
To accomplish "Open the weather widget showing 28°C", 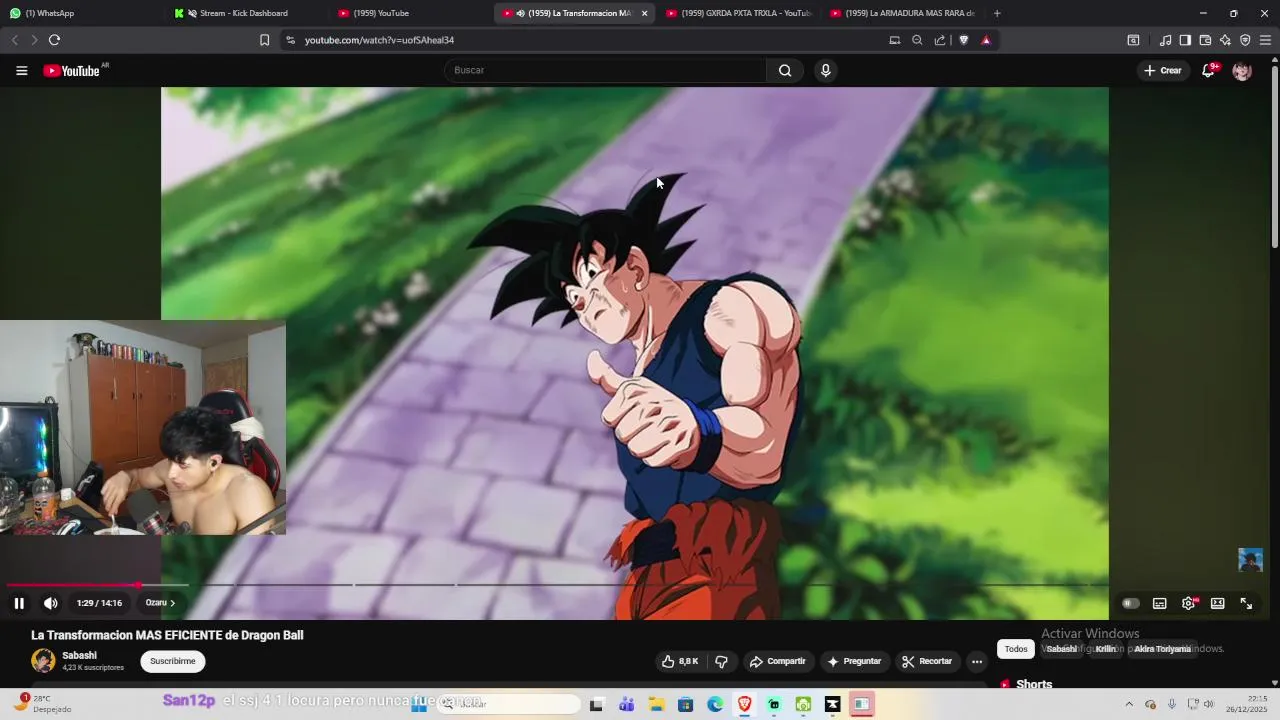I will click(45, 703).
